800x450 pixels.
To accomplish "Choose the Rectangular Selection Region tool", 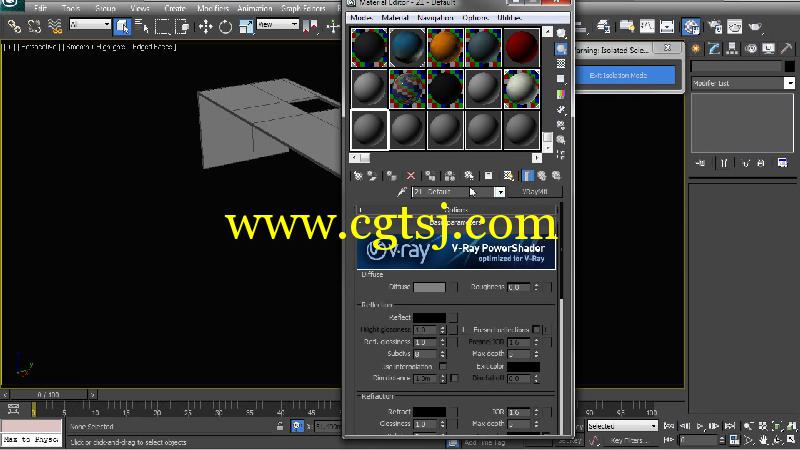I will tap(162, 26).
